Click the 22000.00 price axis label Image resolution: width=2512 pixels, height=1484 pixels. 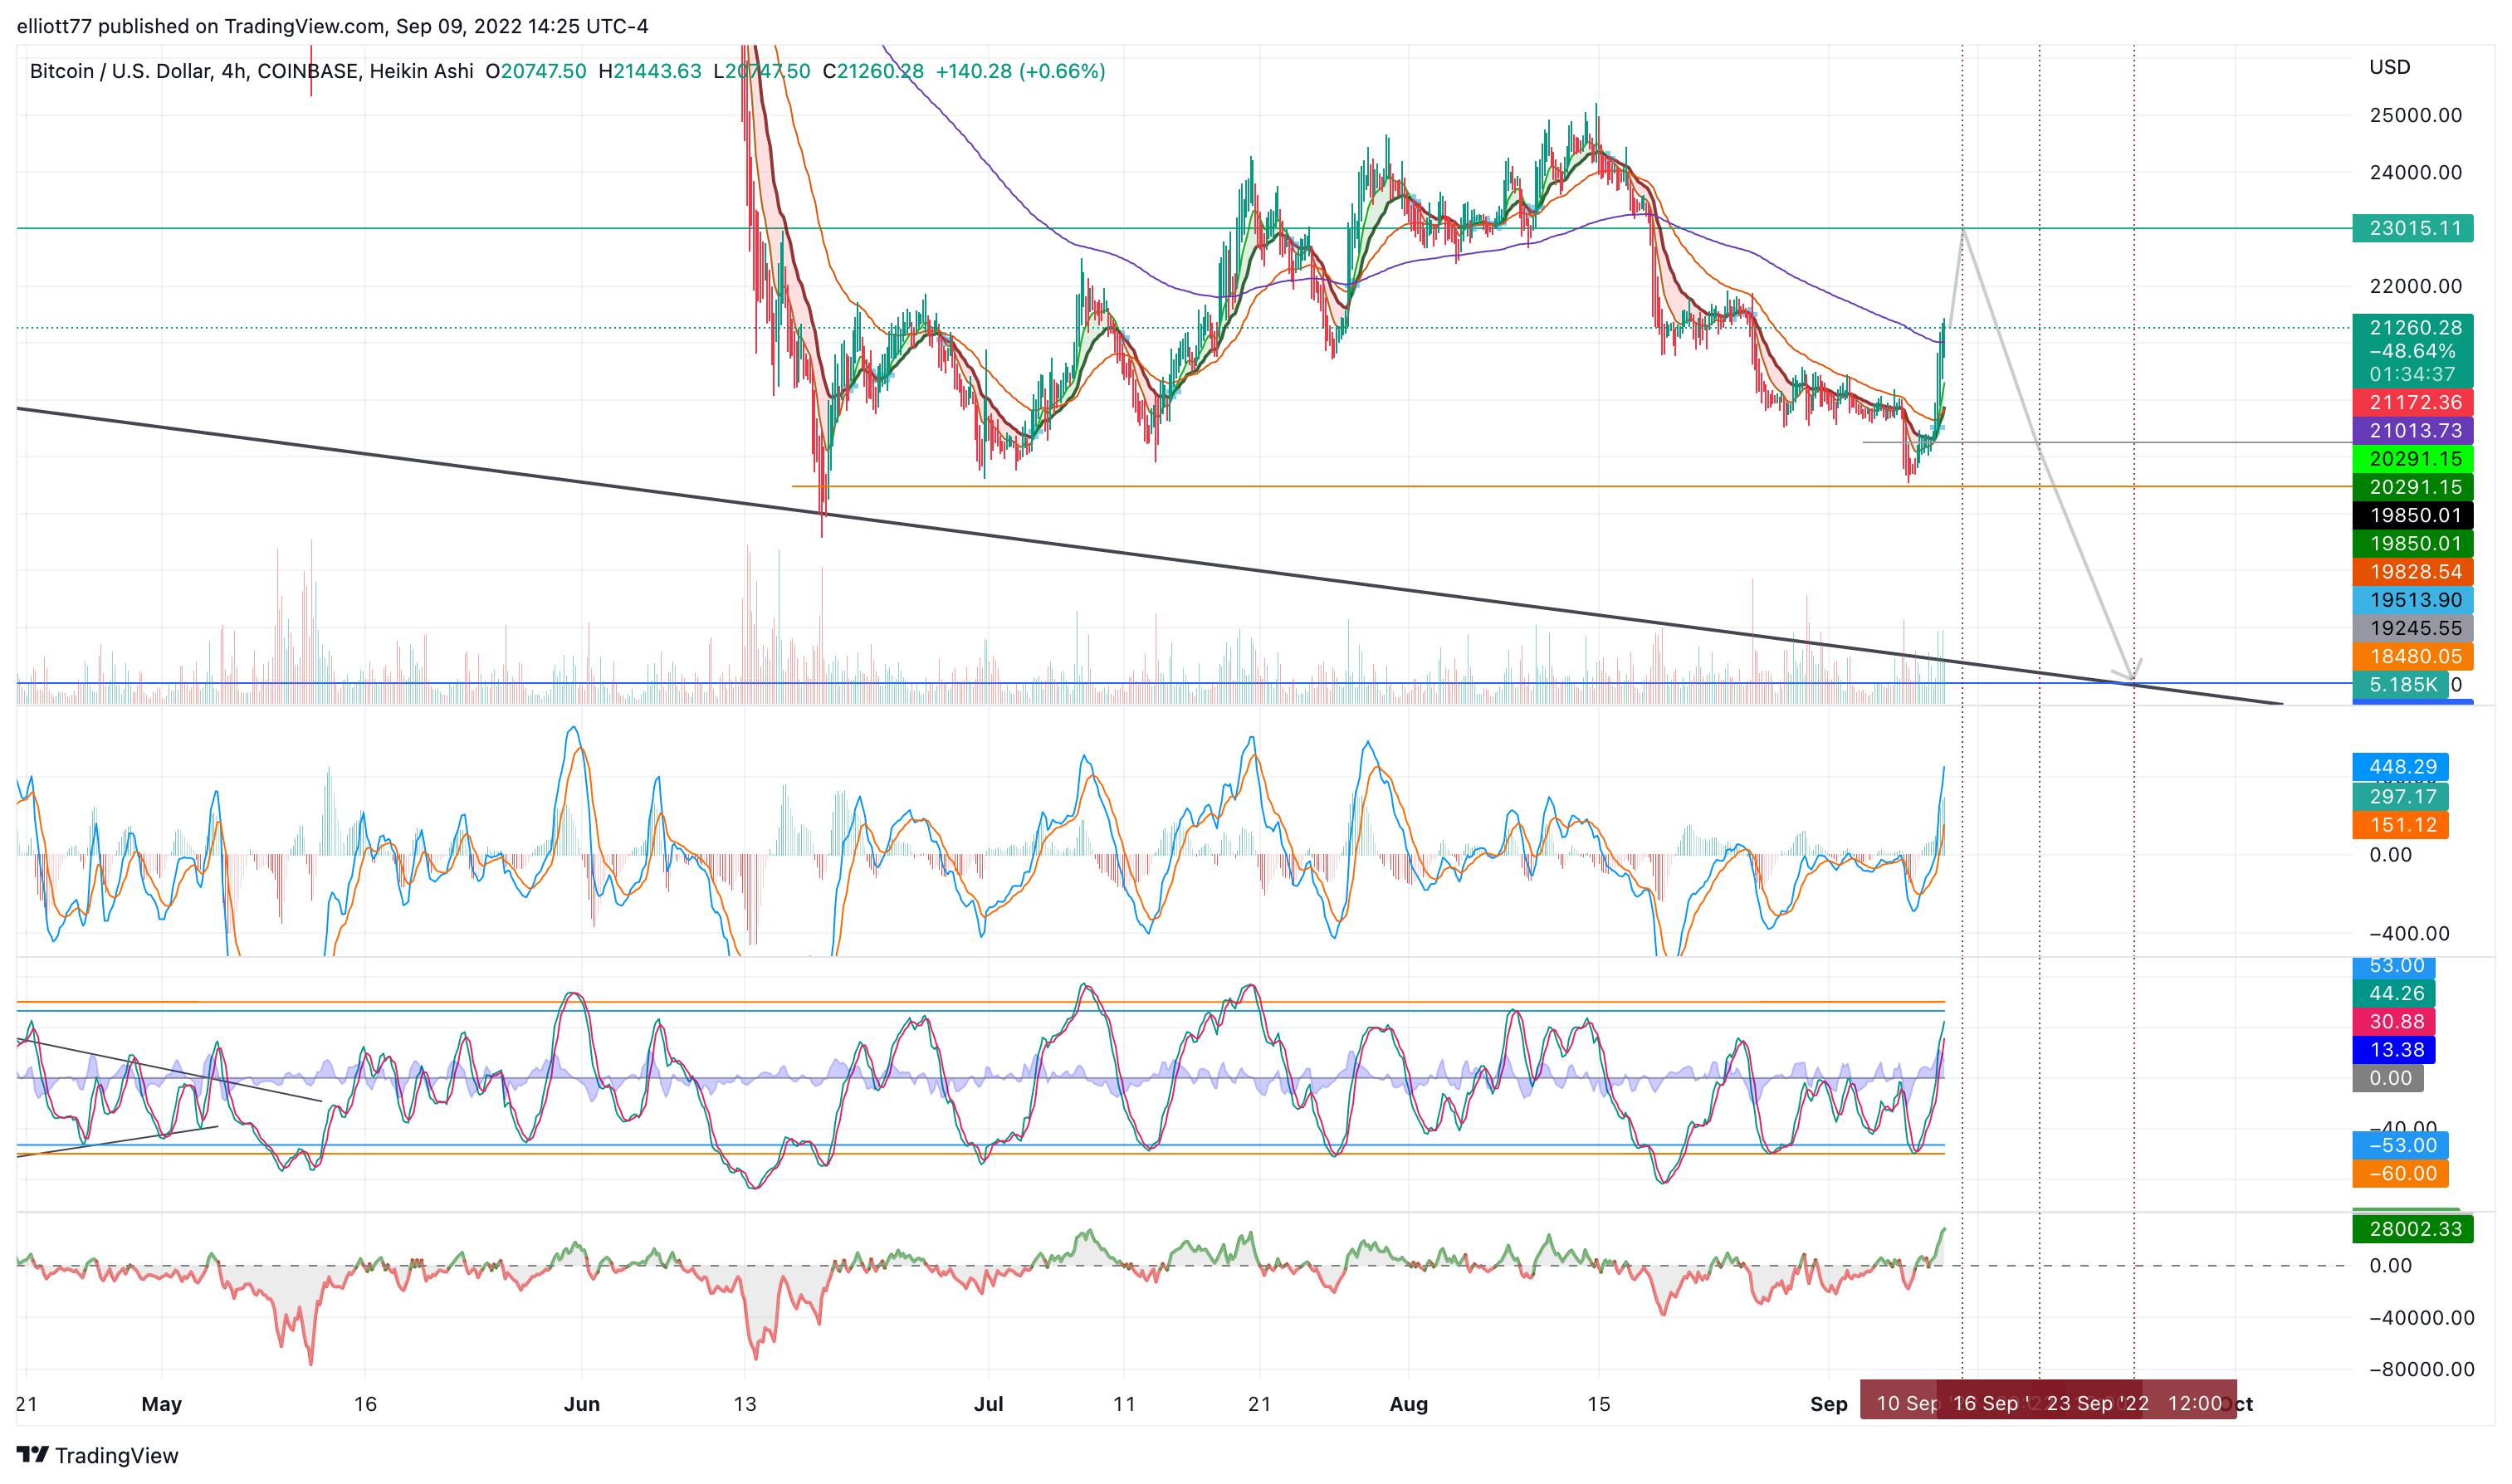point(2415,286)
